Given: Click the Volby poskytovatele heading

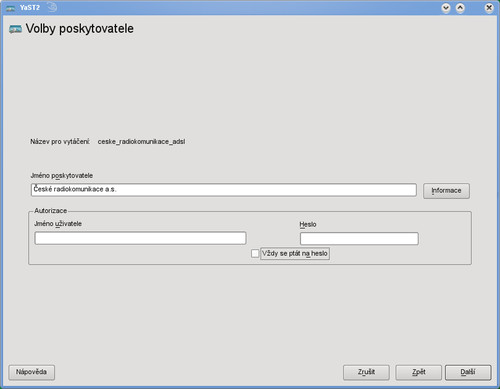Looking at the screenshot, I should [x=80, y=29].
